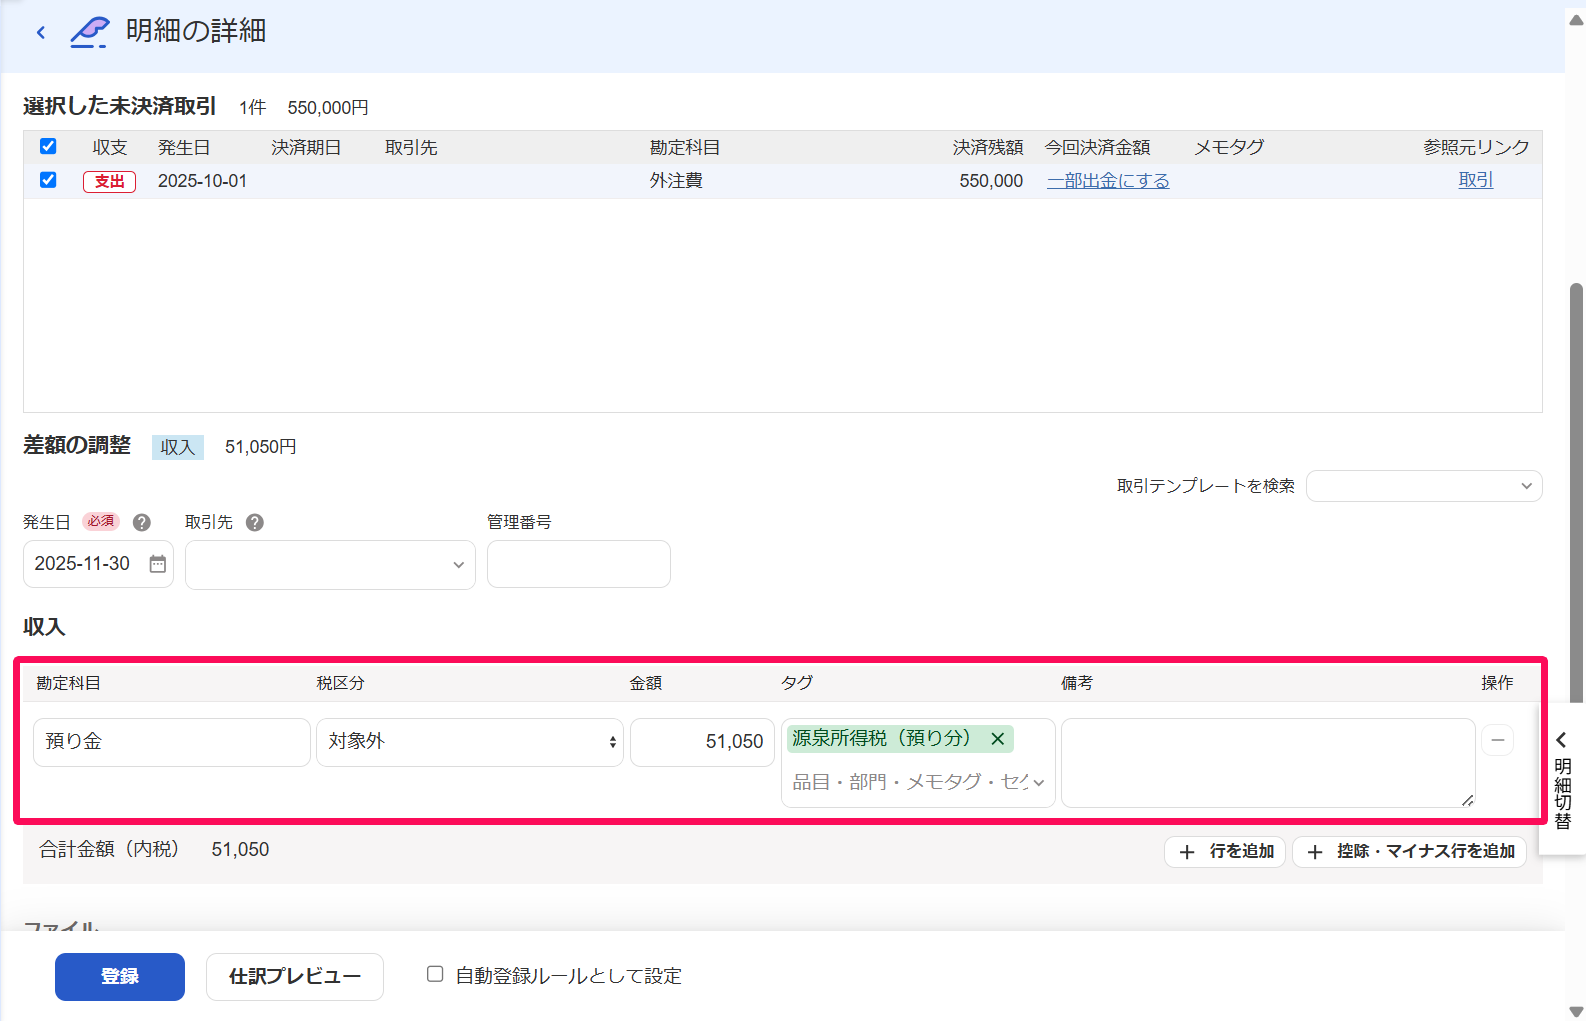
Task: Toggle the select-all checkbox in table header
Action: pos(48,147)
